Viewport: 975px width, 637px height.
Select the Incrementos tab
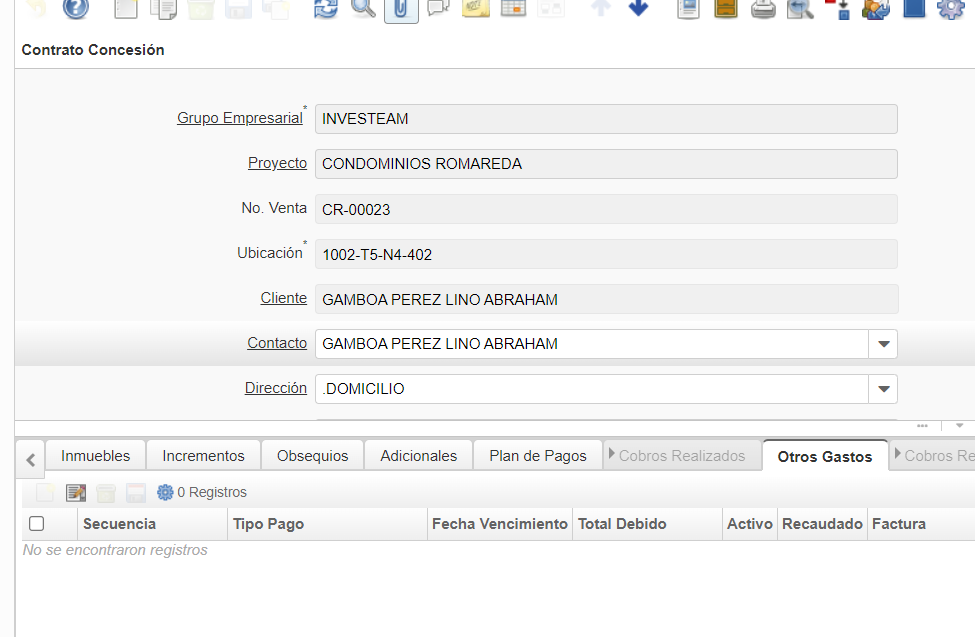coord(203,456)
